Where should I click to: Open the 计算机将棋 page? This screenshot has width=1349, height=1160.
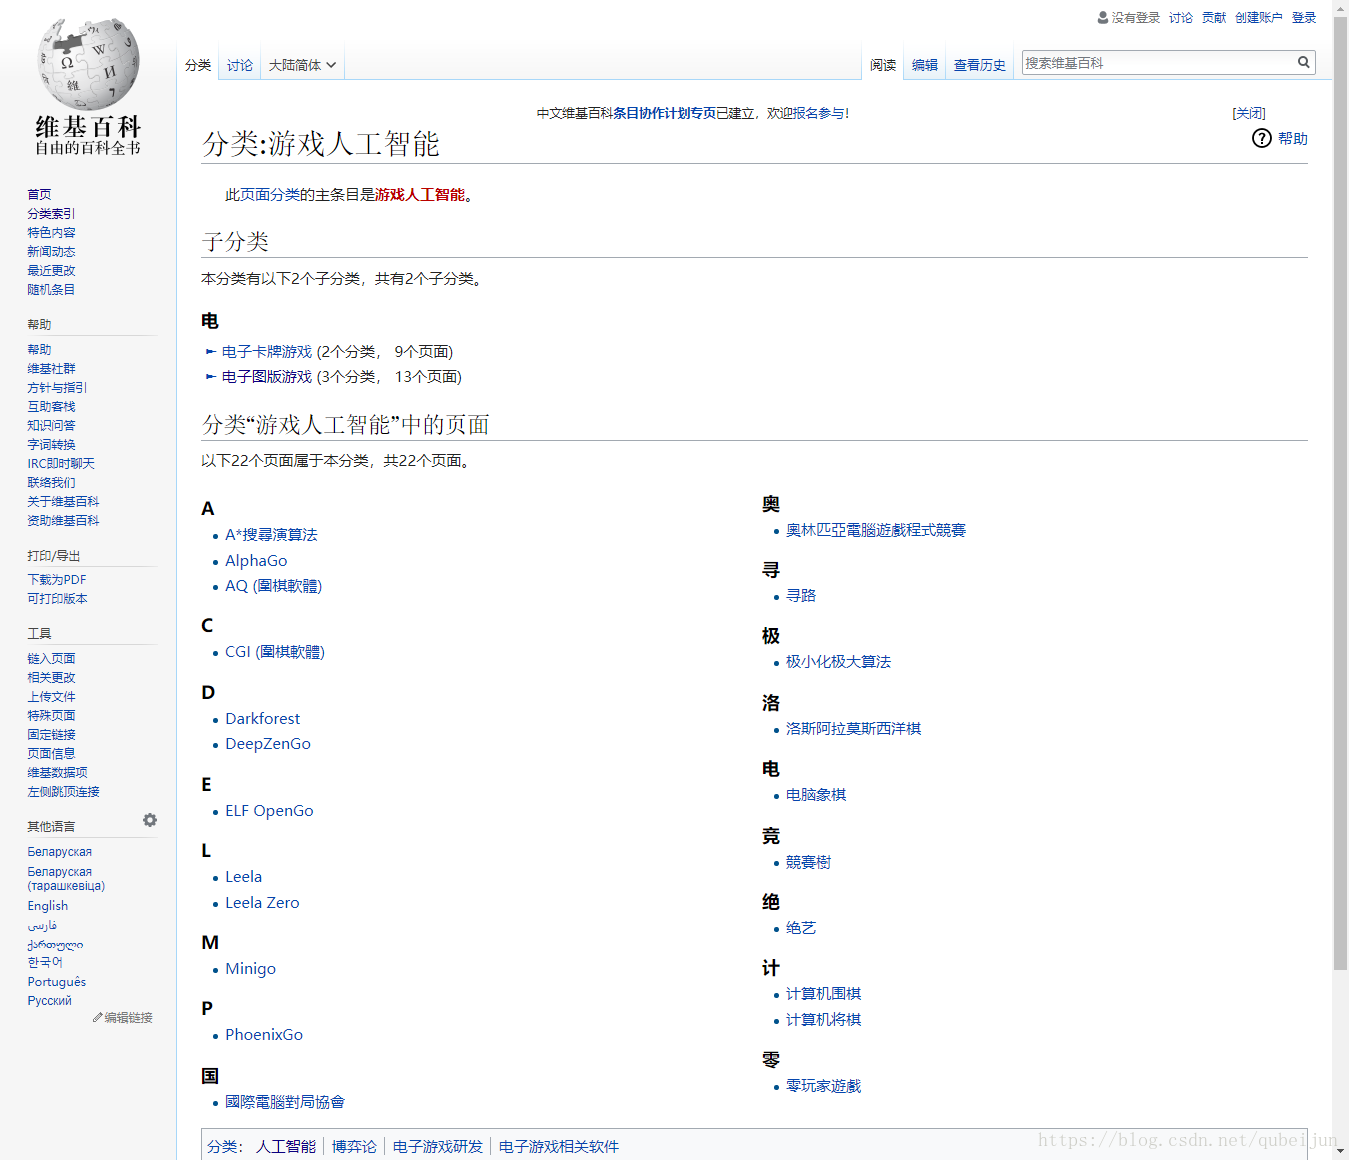tap(823, 1020)
